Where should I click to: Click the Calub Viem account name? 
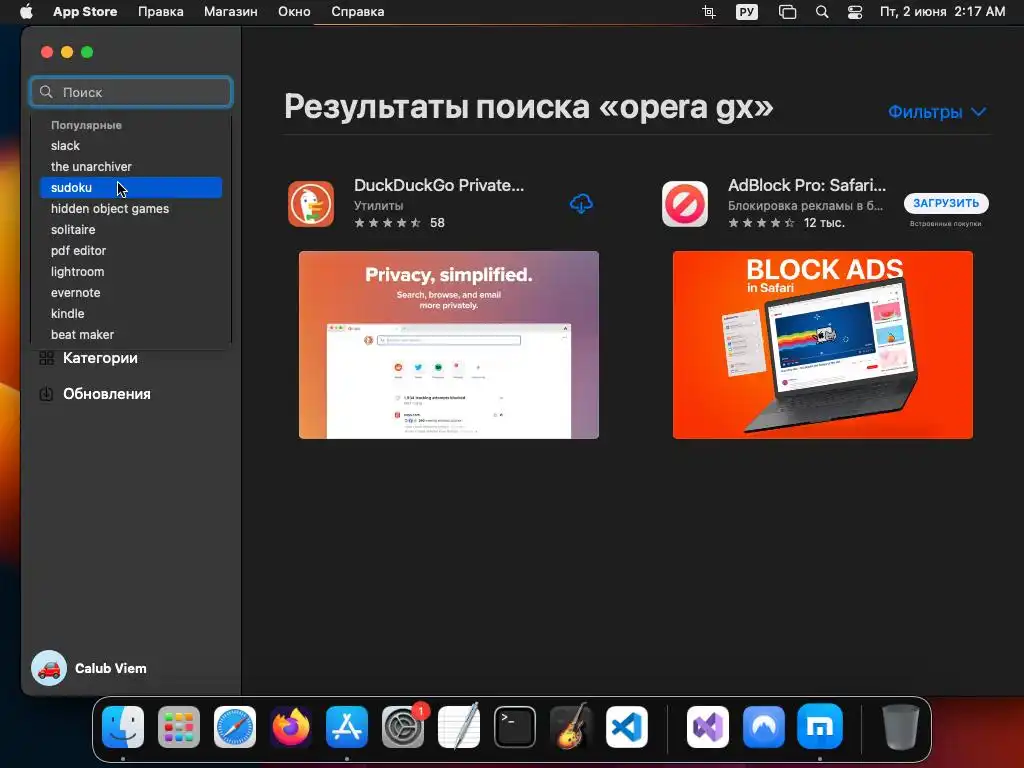(110, 668)
